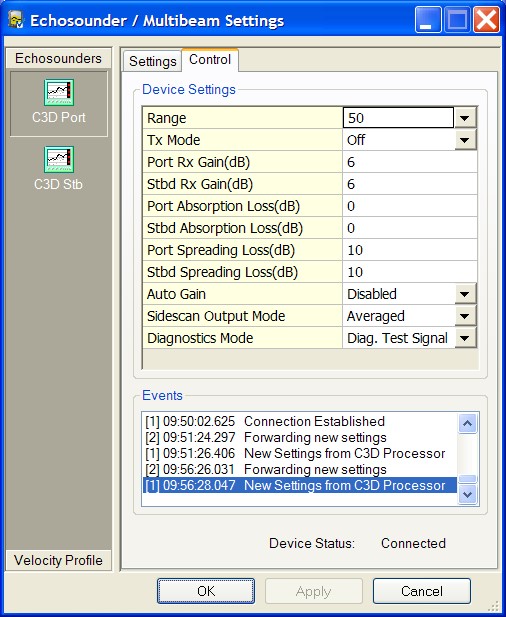Viewport: 506px width, 617px height.
Task: Open the Velocity Profile panel
Action: 58,560
